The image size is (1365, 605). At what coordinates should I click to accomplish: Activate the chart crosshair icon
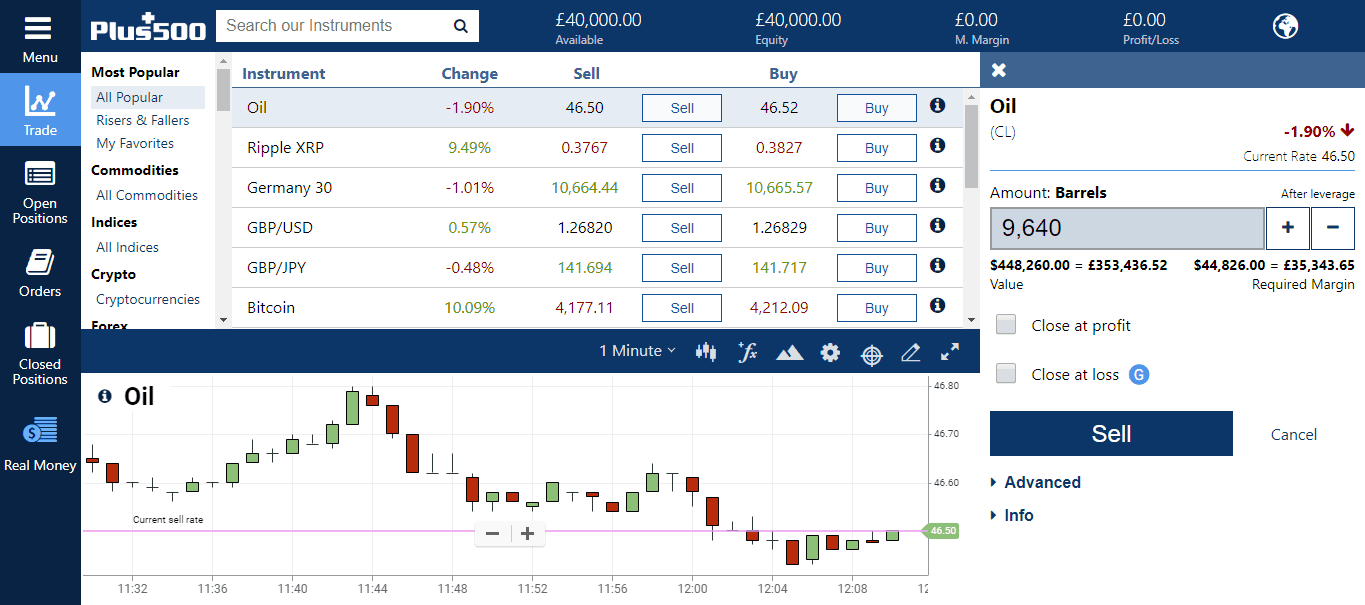[872, 354]
